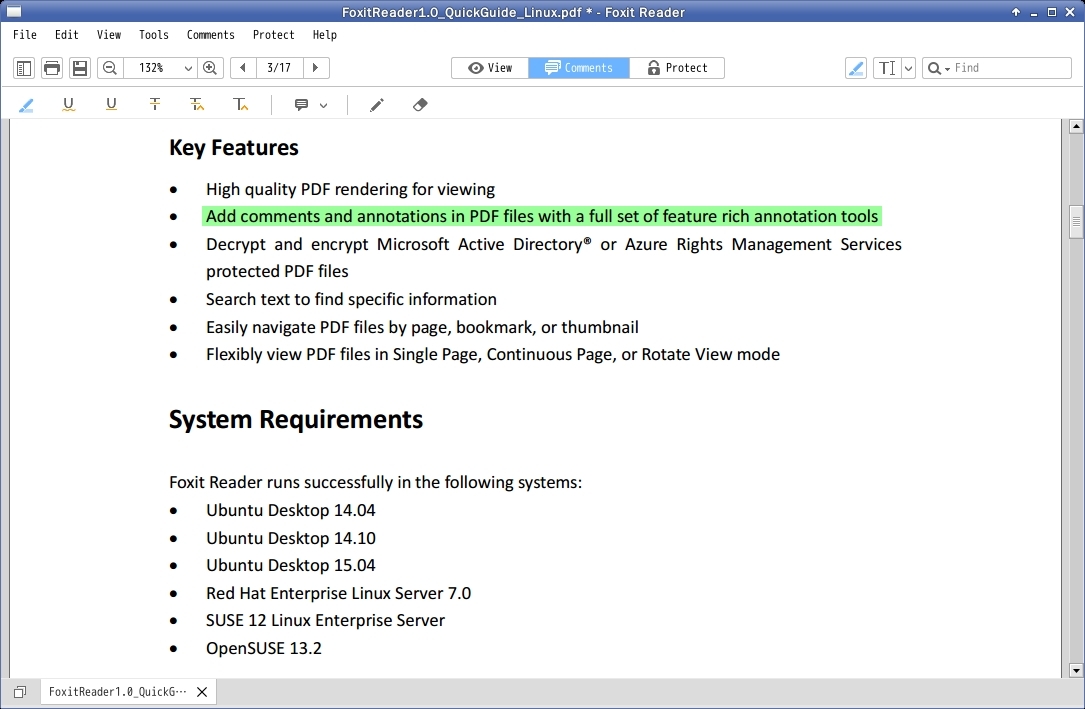Open the View menu in menu bar
Screen dimensions: 1085x709
tap(109, 35)
